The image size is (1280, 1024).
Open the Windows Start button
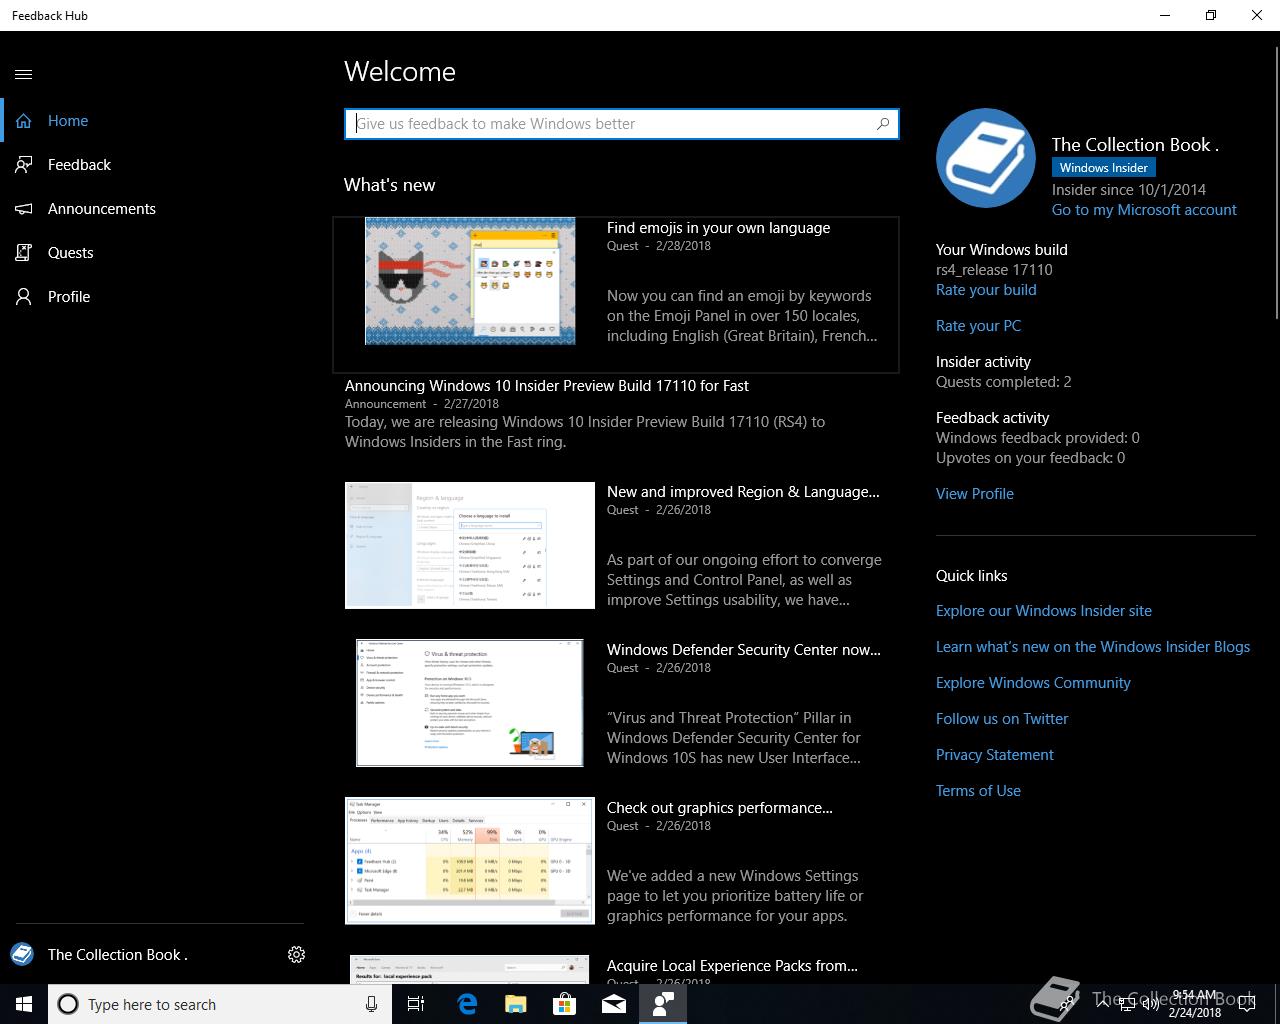point(24,1004)
